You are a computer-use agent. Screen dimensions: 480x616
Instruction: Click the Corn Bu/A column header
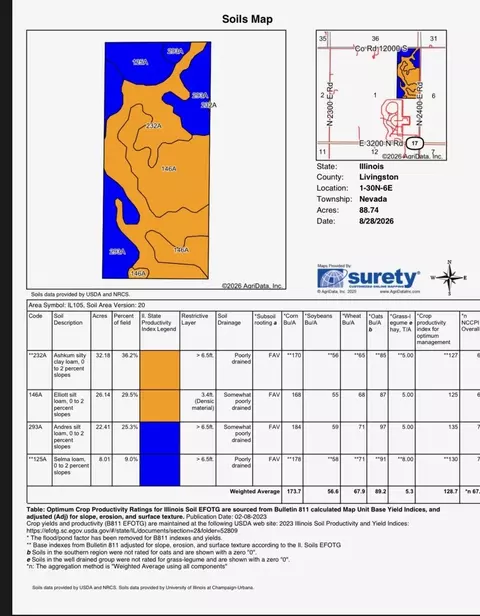click(291, 319)
